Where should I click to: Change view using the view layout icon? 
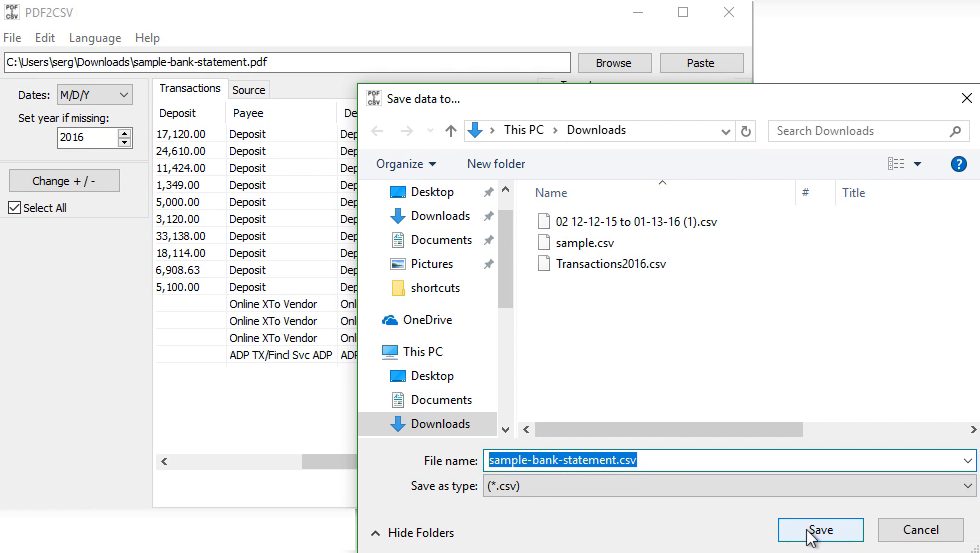click(896, 164)
